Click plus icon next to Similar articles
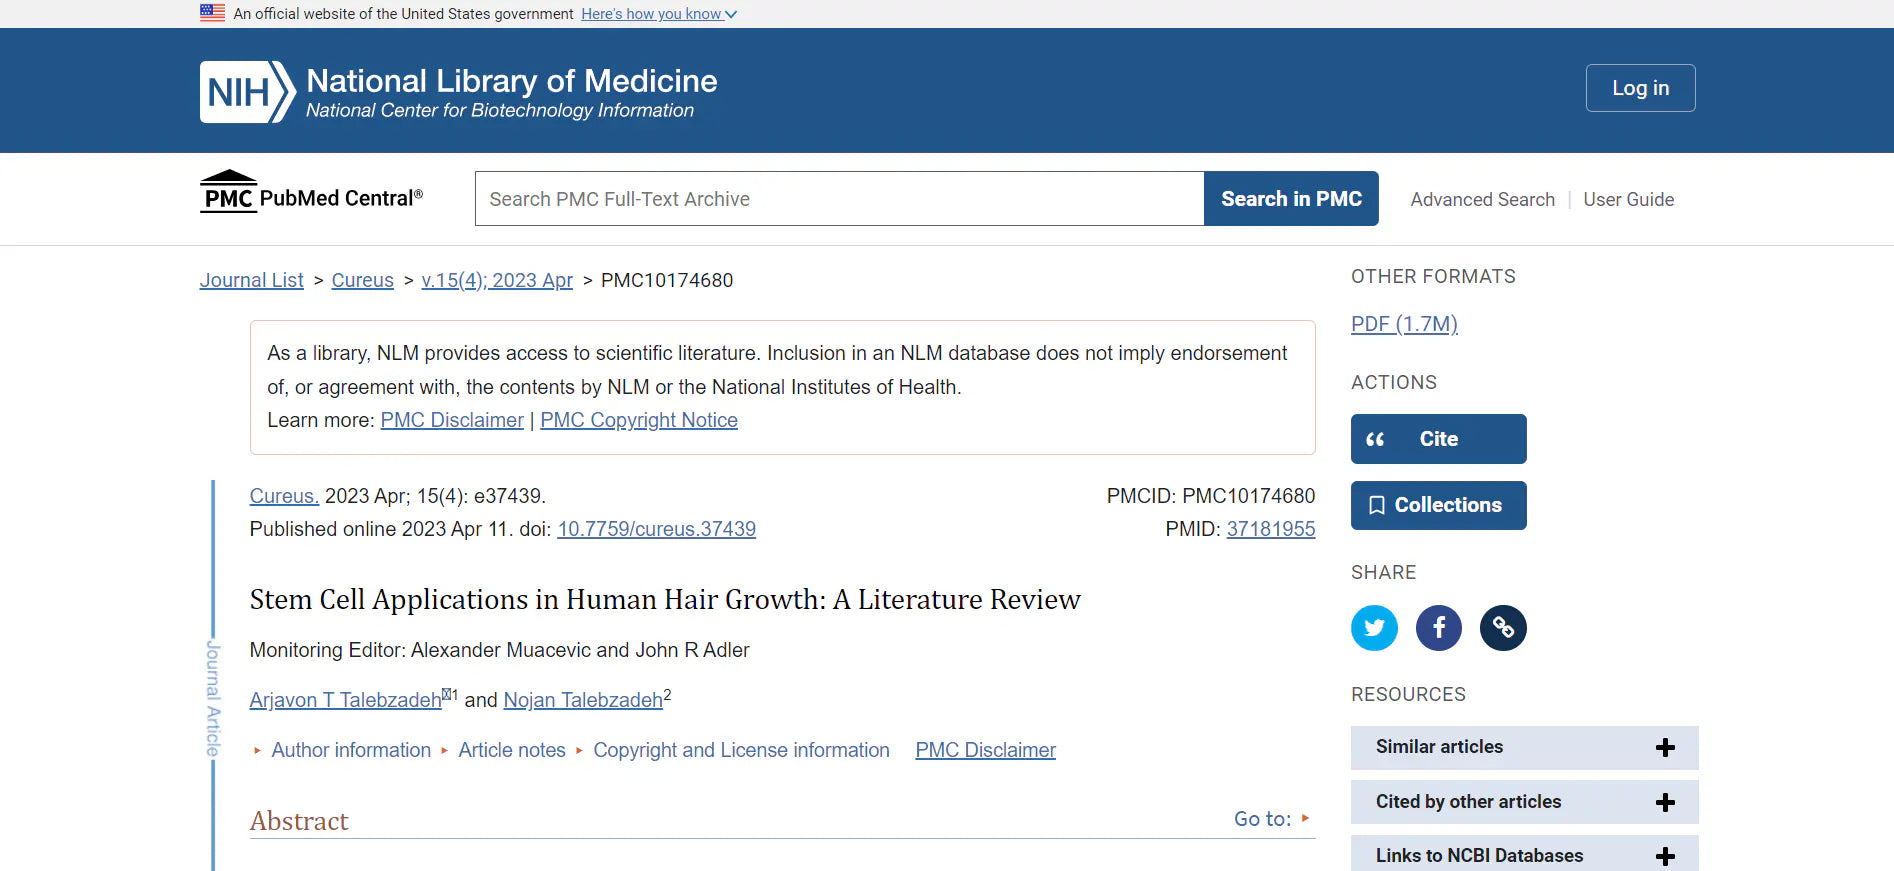Screen dimensions: 1894x871 (x=1665, y=748)
